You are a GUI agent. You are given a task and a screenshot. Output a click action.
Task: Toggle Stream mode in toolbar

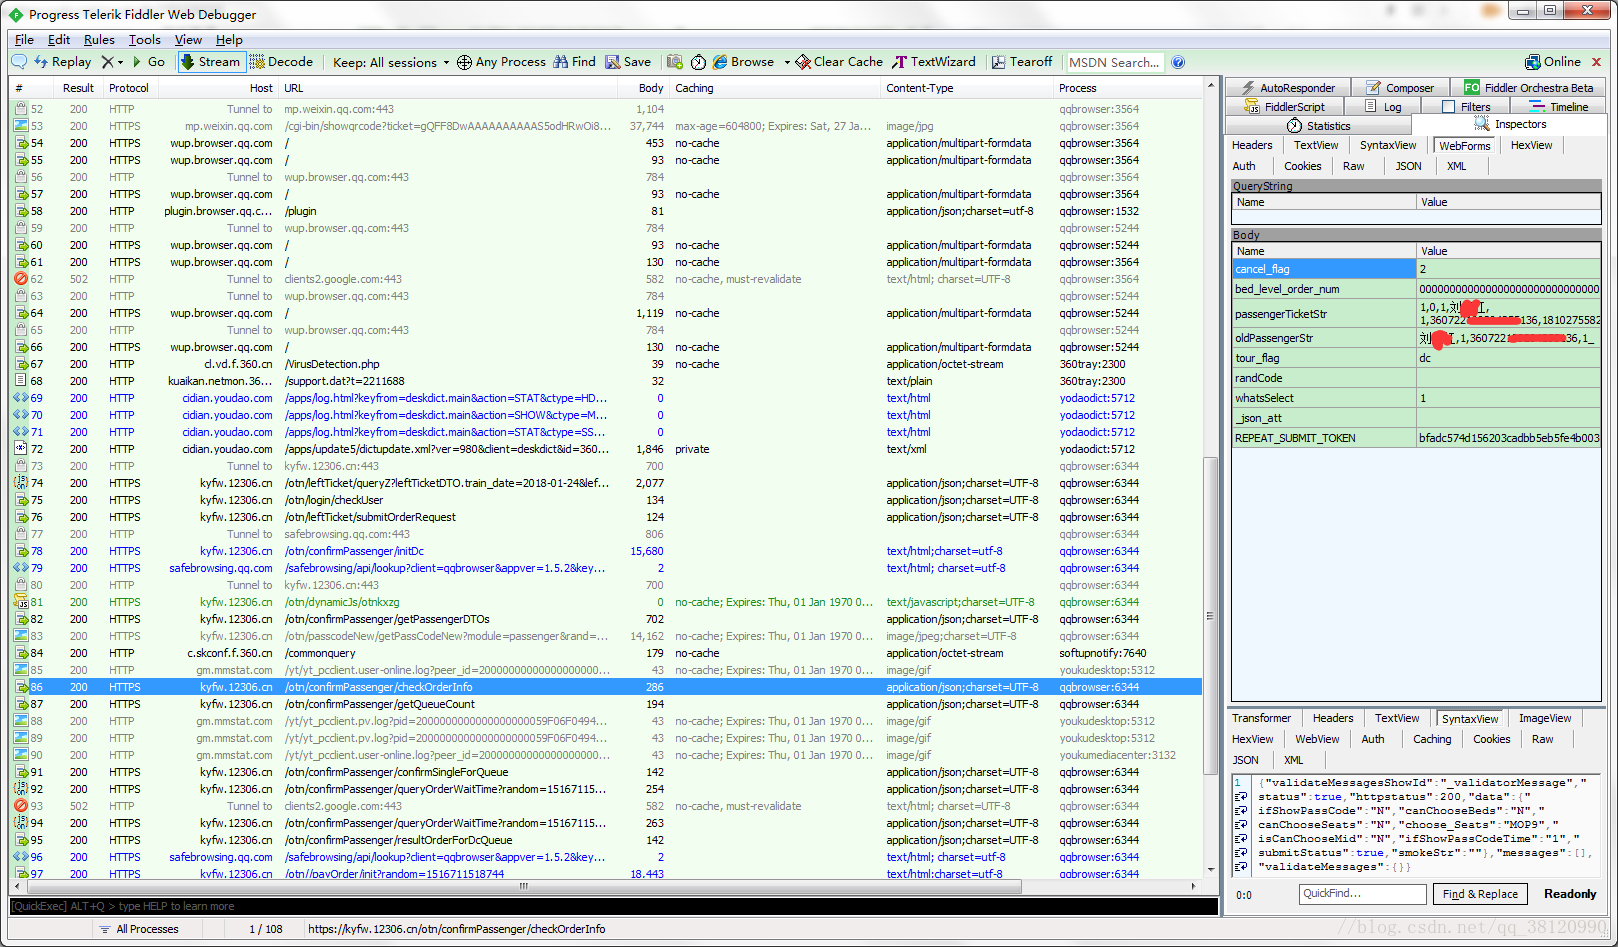click(211, 62)
